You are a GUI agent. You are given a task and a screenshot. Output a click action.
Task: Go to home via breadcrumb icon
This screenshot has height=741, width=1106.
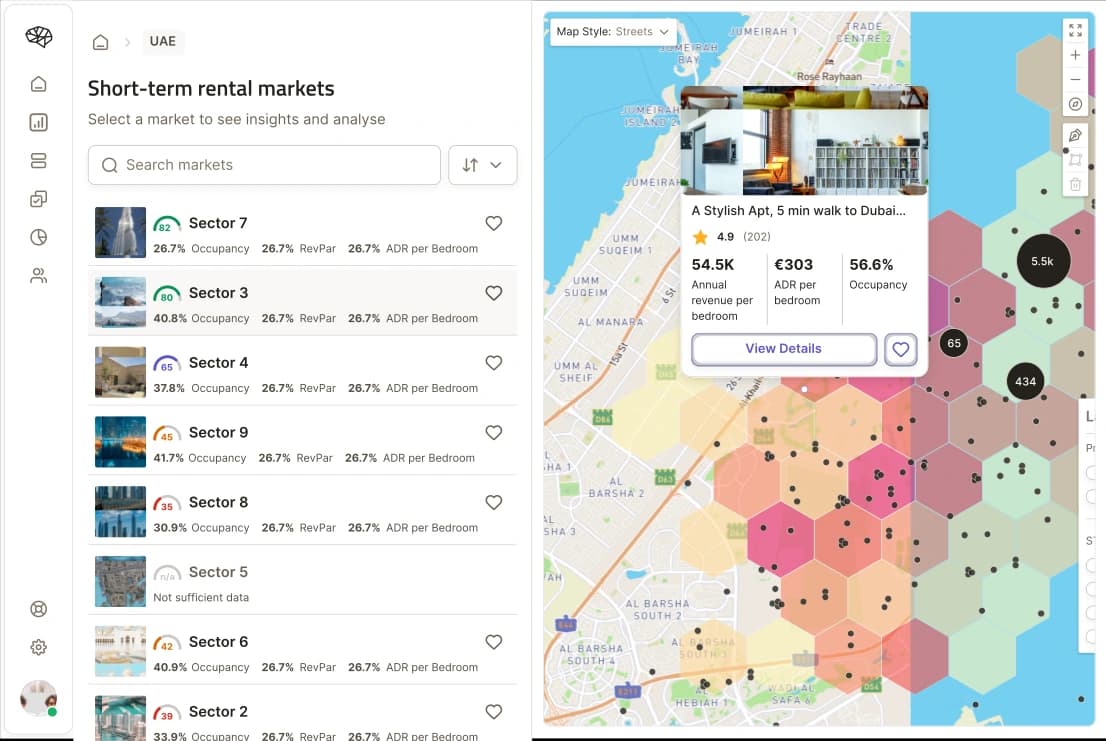pos(100,42)
